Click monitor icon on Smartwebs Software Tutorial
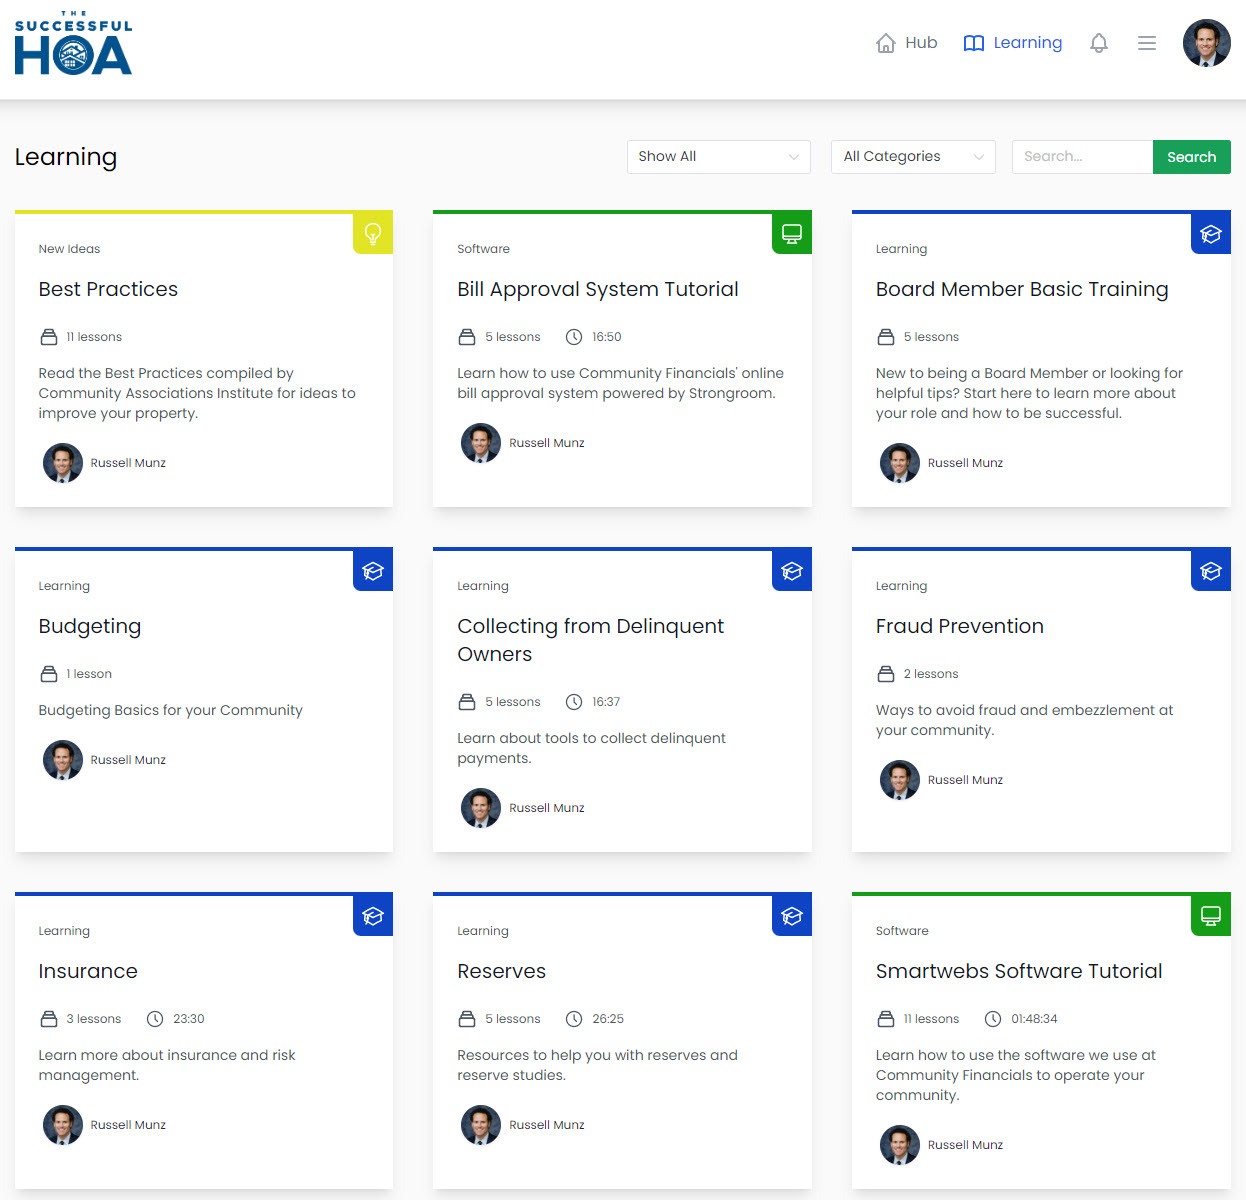Viewport: 1246px width, 1200px height. [x=1210, y=916]
